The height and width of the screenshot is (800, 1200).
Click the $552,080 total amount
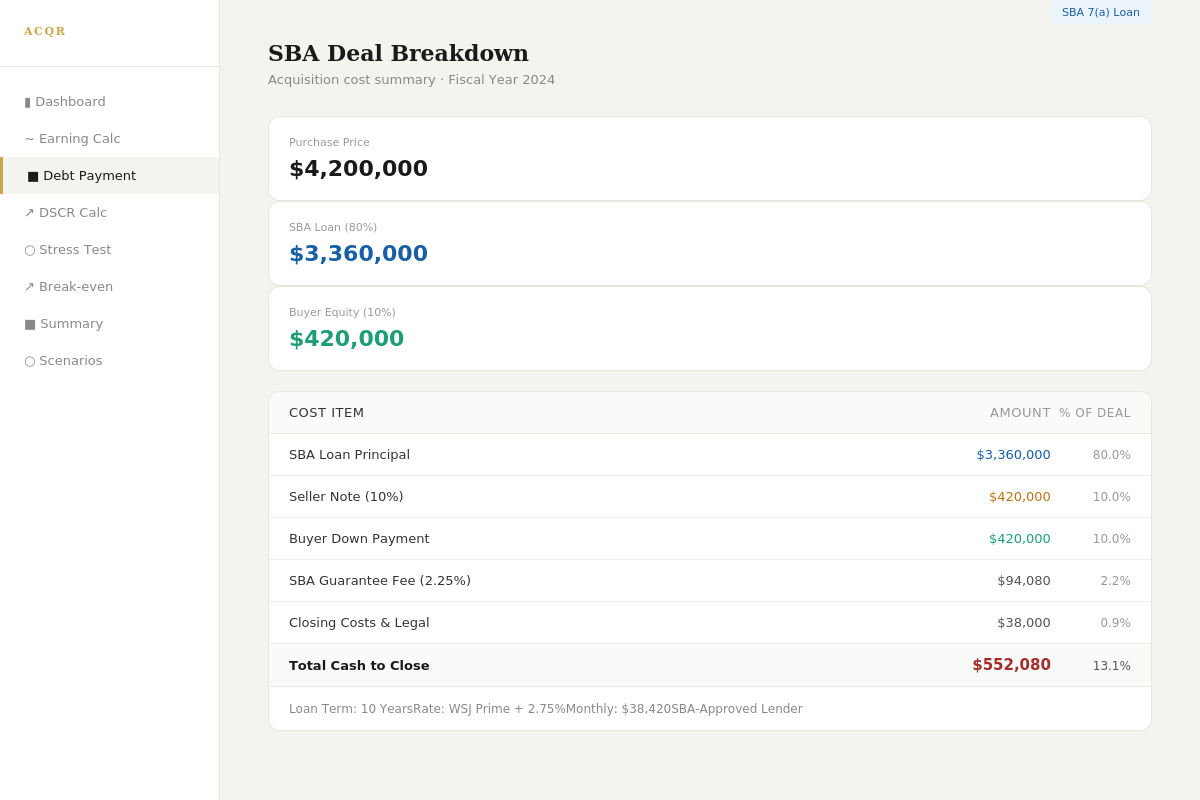[1011, 665]
